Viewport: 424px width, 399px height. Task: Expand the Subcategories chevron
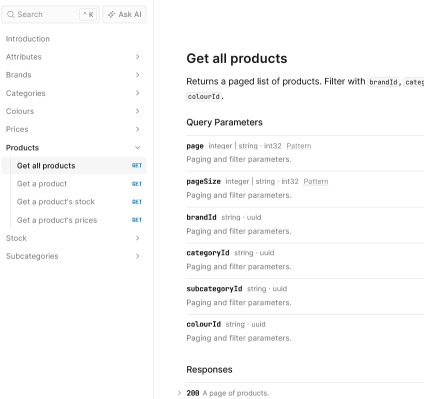(137, 256)
